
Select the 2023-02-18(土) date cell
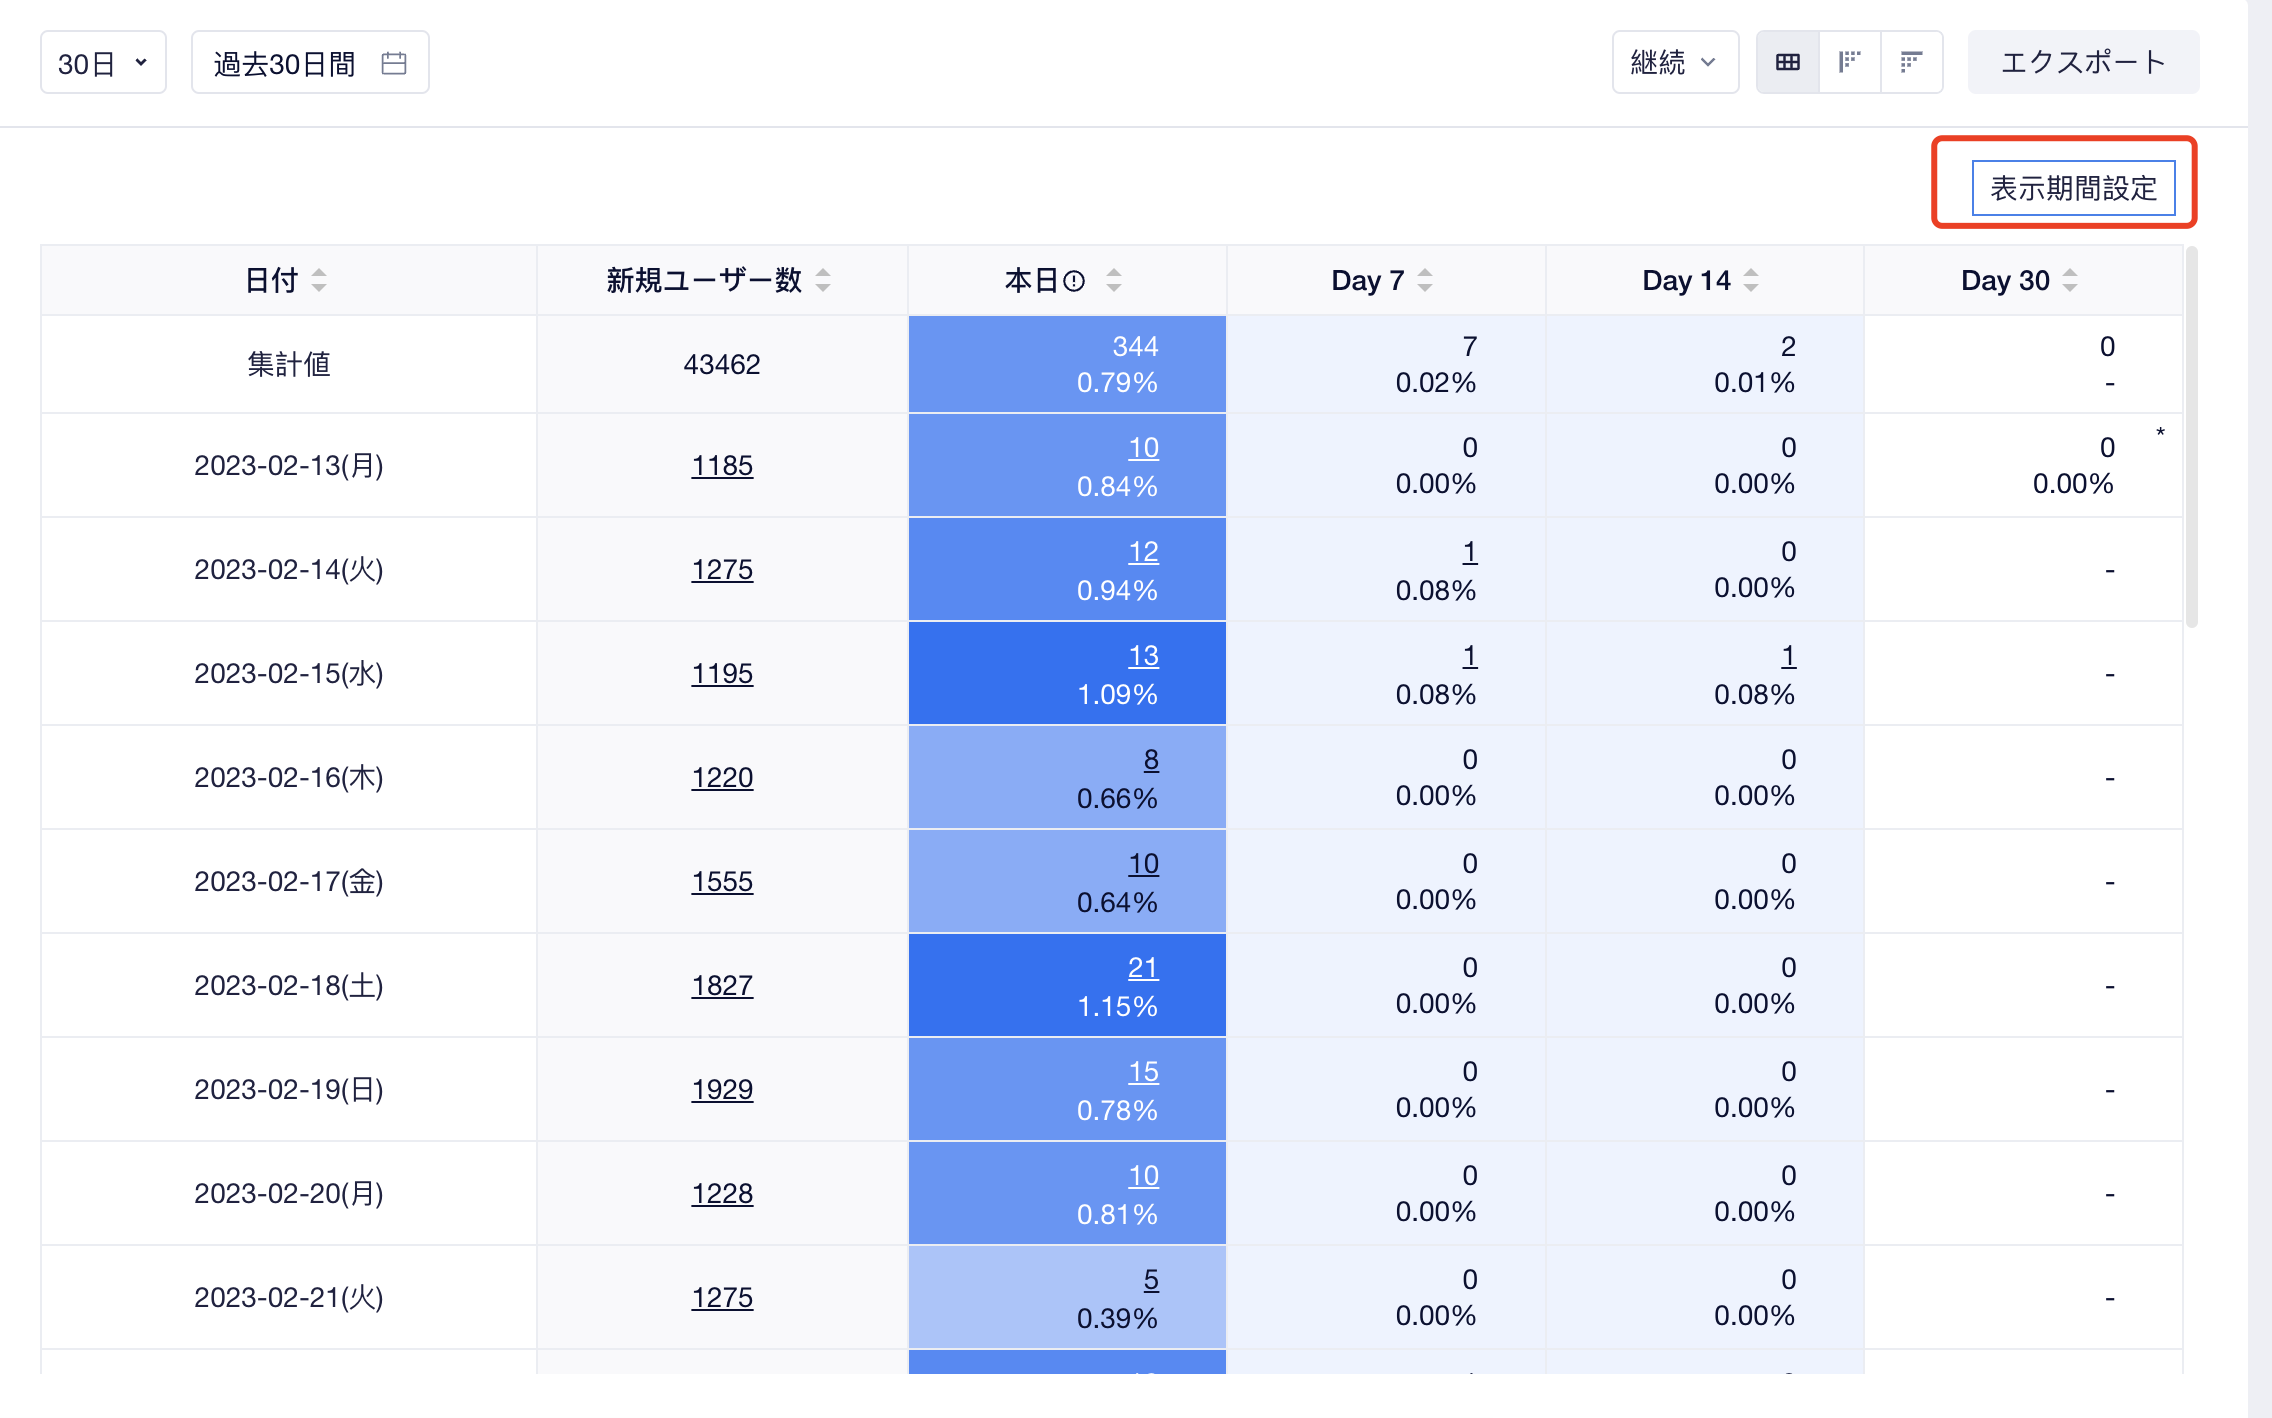click(289, 985)
